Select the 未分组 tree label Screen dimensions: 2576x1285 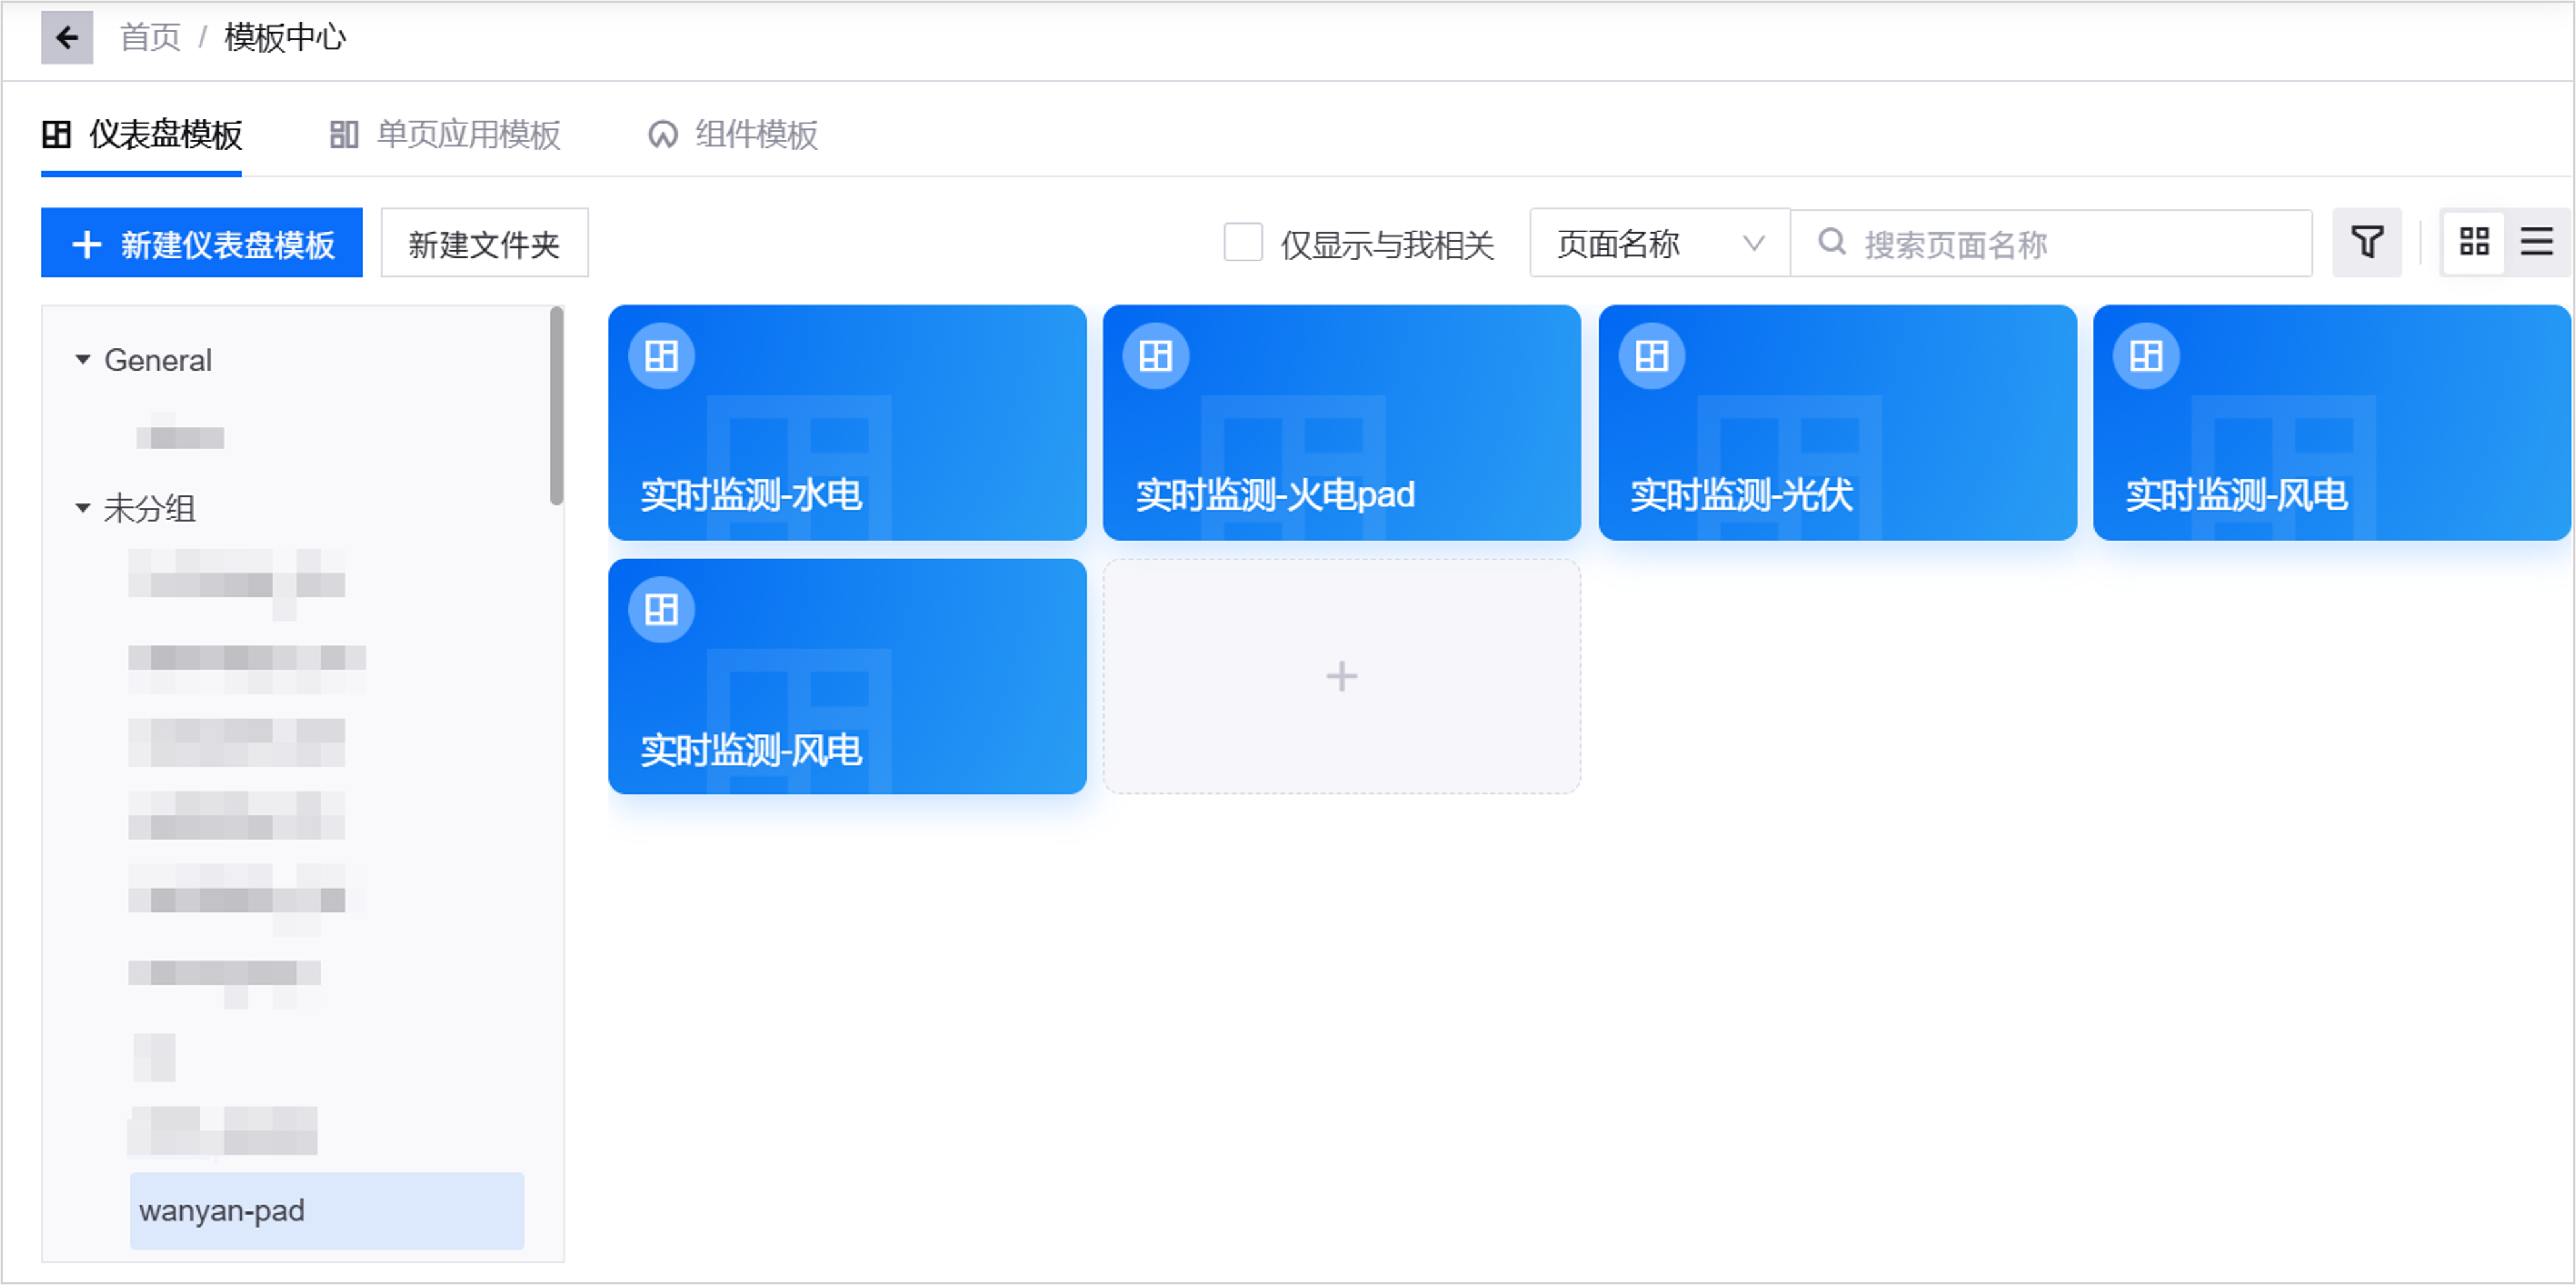(150, 508)
